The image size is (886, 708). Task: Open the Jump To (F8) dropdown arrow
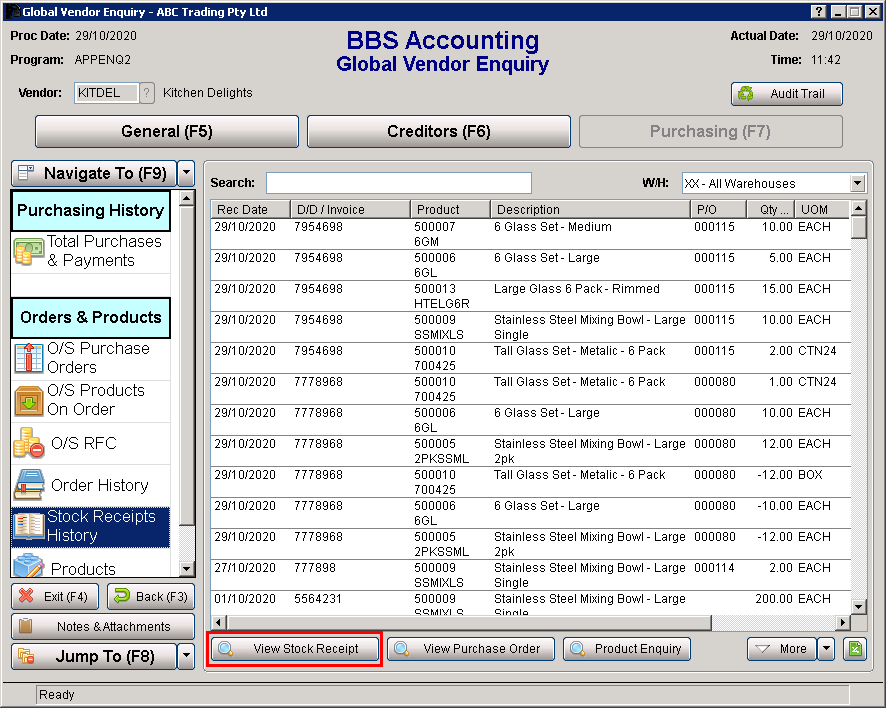[184, 659]
